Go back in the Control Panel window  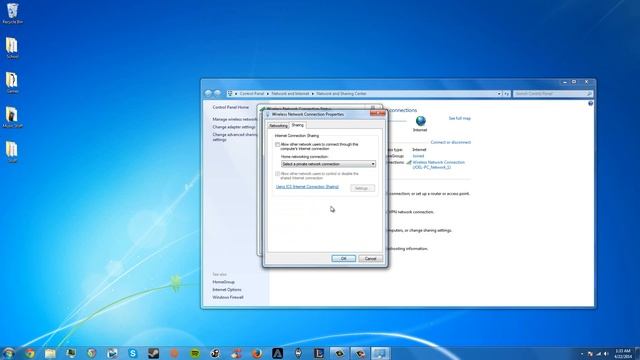pyautogui.click(x=208, y=93)
